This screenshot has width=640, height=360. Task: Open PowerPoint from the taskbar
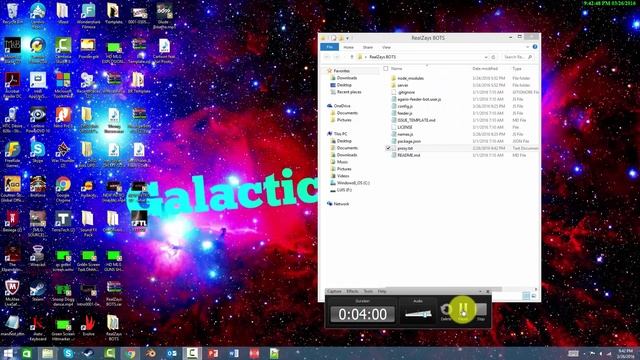click(x=213, y=353)
